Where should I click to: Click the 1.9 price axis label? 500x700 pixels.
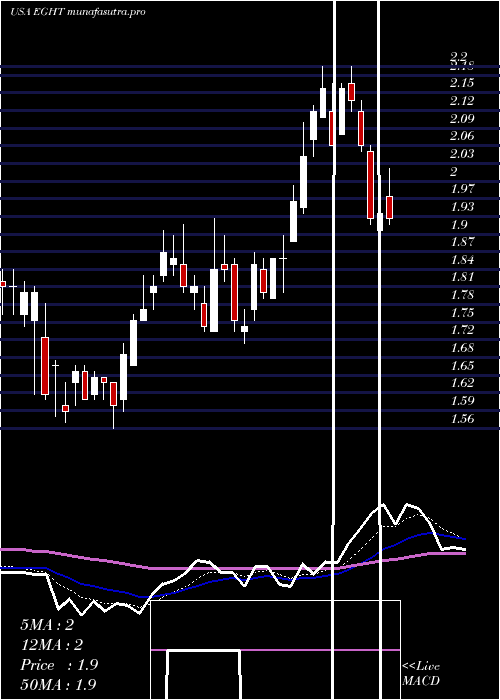point(458,224)
